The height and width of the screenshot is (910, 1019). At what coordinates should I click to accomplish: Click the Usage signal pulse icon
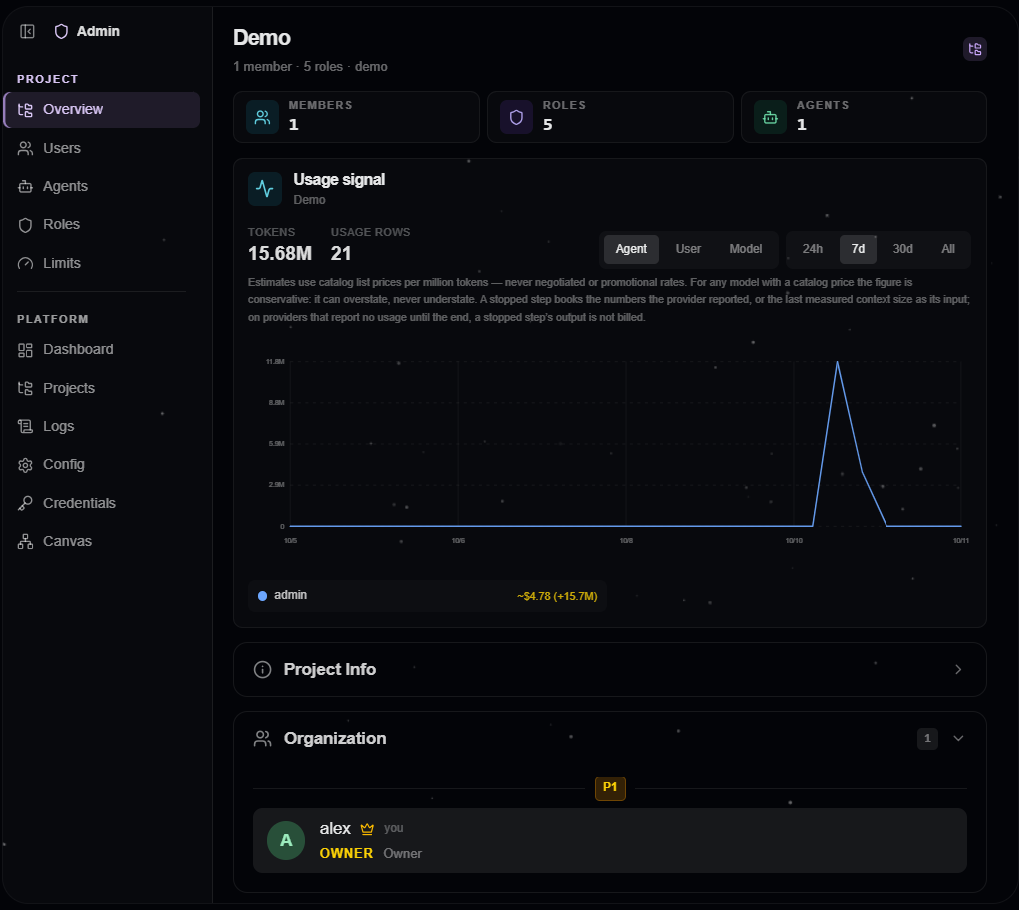pyautogui.click(x=265, y=188)
